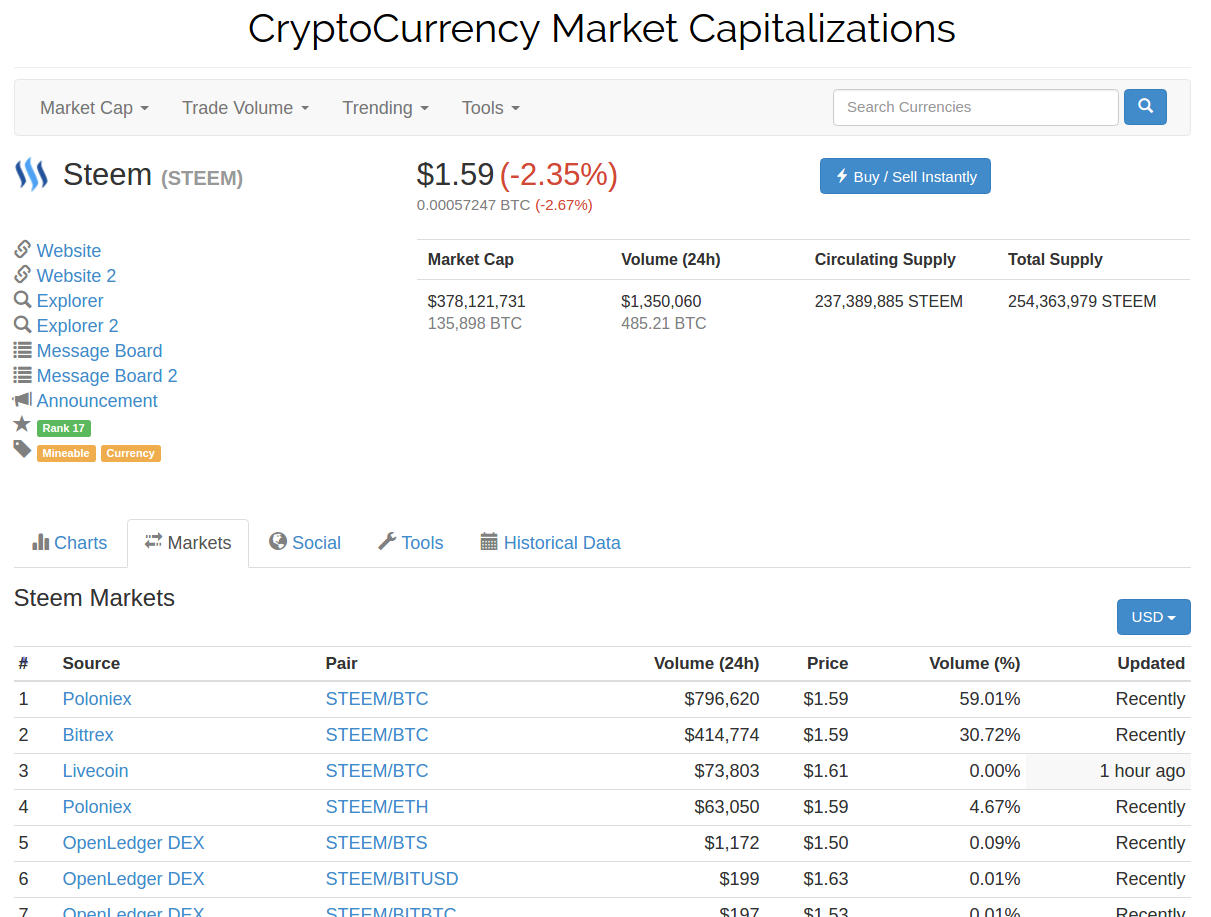Click the tag icon beside Mineable
1211x917 pixels.
[x=22, y=449]
